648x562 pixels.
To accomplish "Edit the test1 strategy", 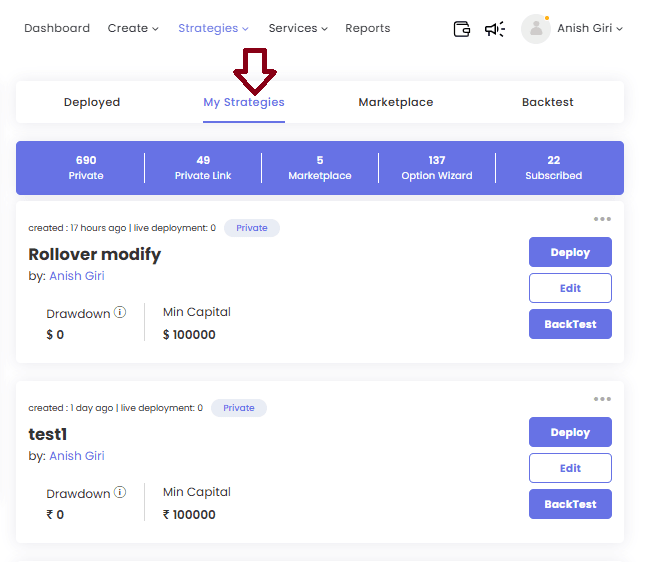I will [570, 468].
